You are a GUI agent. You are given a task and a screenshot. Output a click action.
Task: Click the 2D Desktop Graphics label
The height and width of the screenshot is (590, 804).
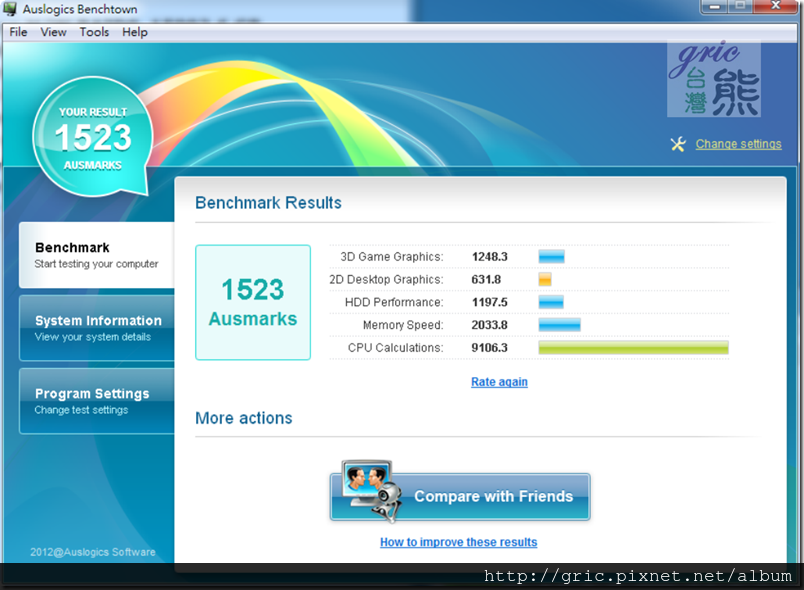pyautogui.click(x=386, y=279)
